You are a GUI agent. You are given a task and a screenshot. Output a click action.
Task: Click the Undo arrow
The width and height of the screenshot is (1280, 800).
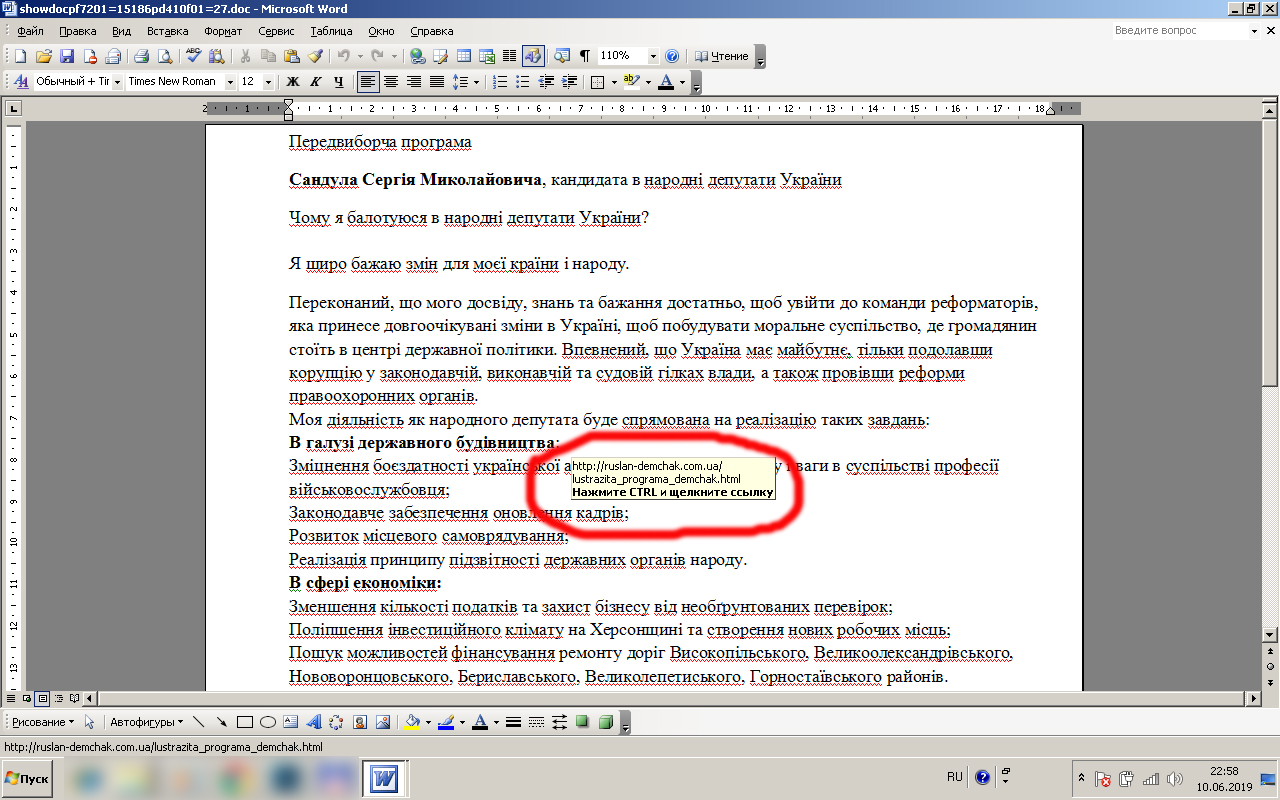pyautogui.click(x=344, y=56)
